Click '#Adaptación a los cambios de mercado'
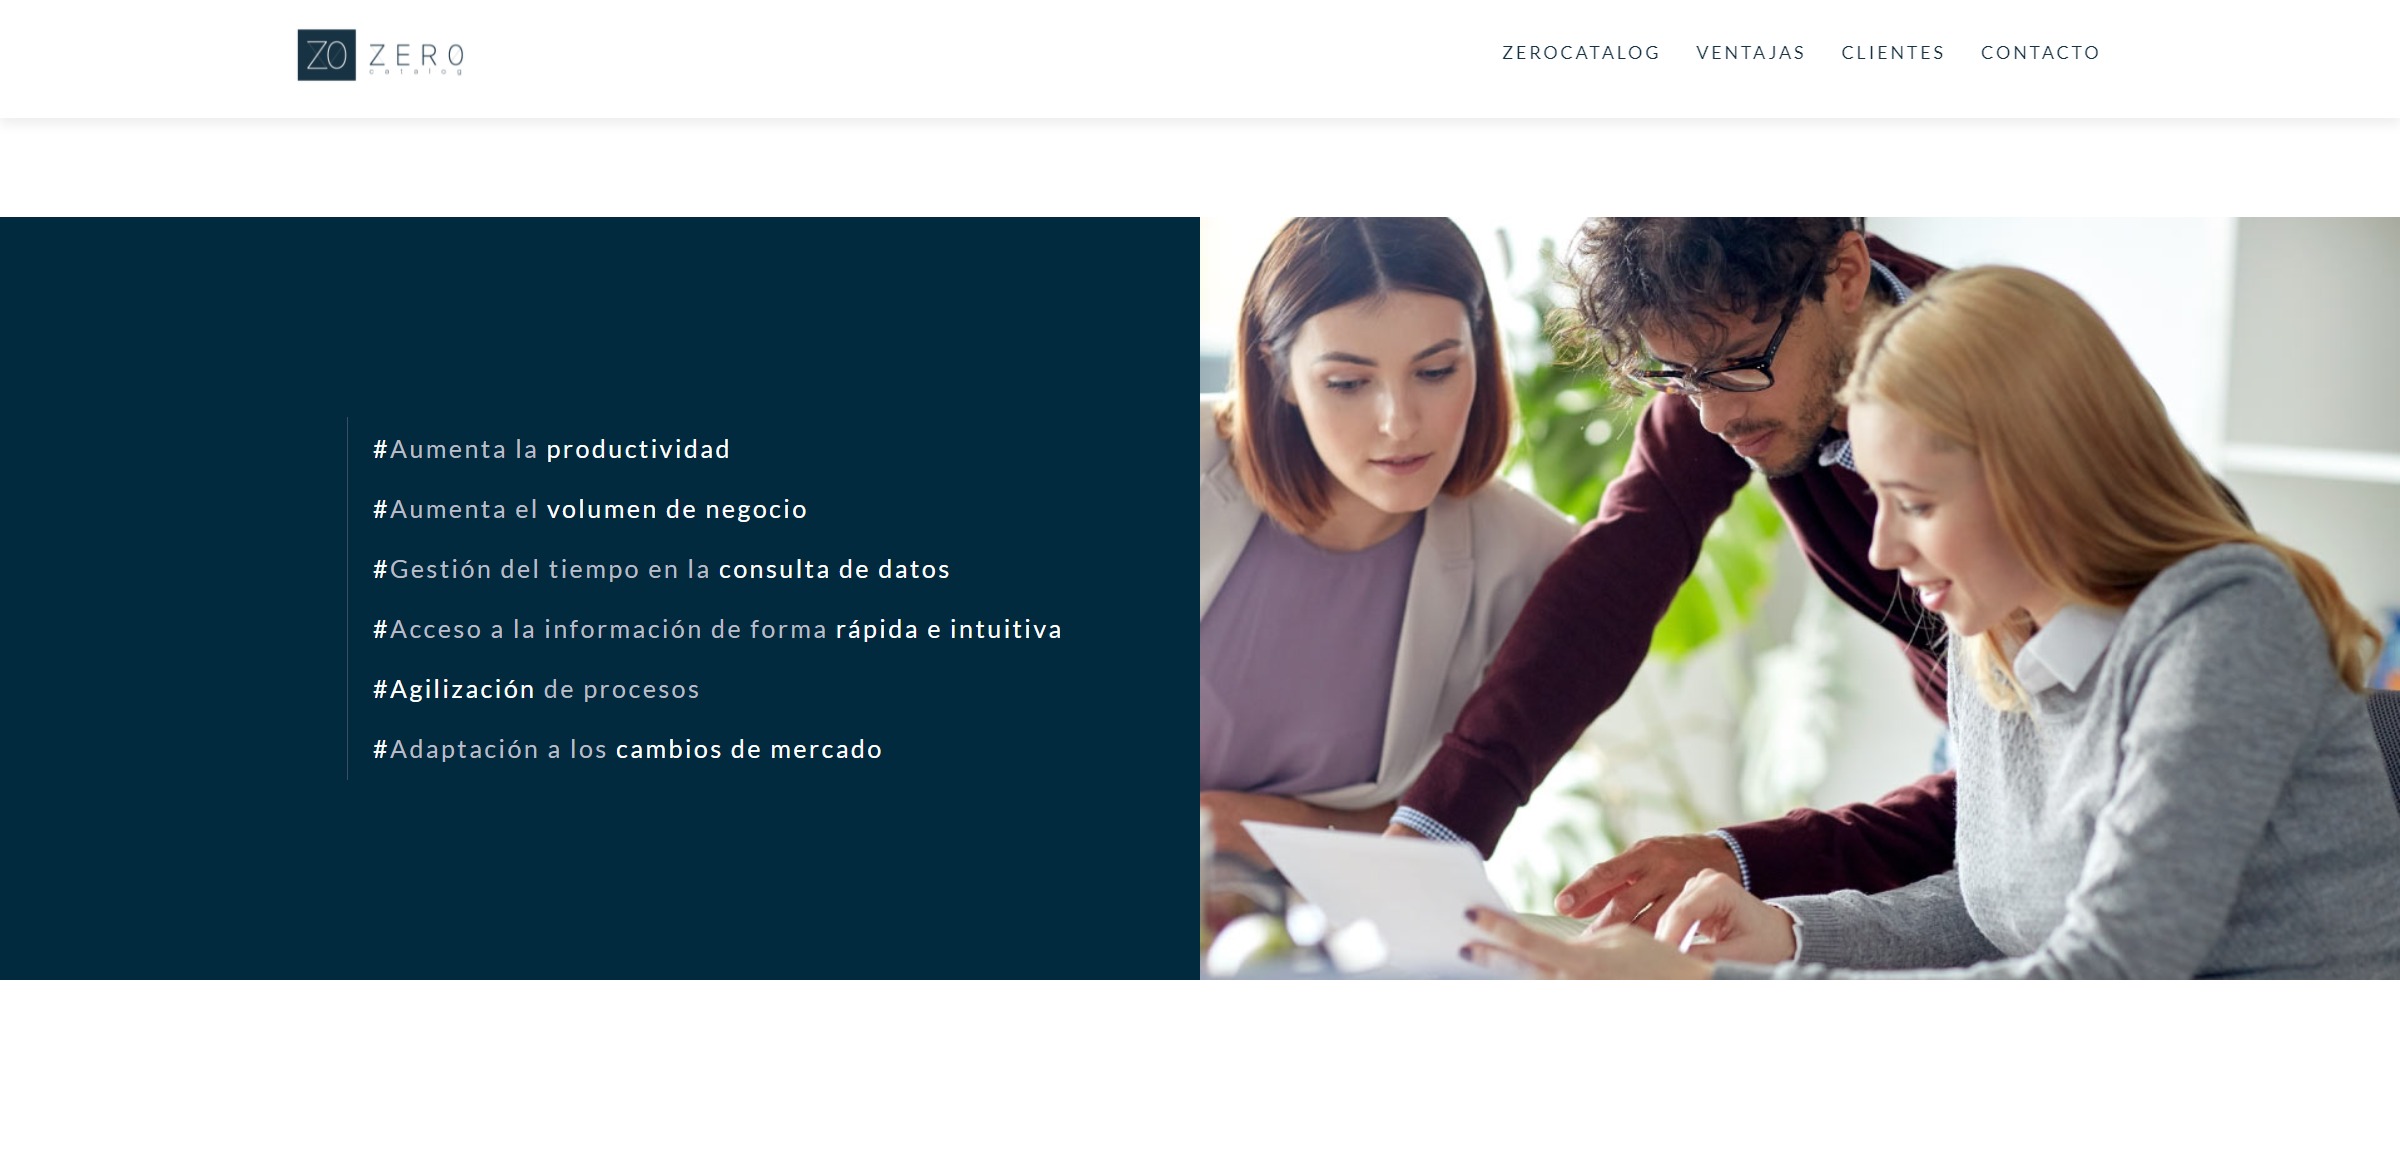Viewport: 2400px width, 1153px height. click(x=627, y=749)
